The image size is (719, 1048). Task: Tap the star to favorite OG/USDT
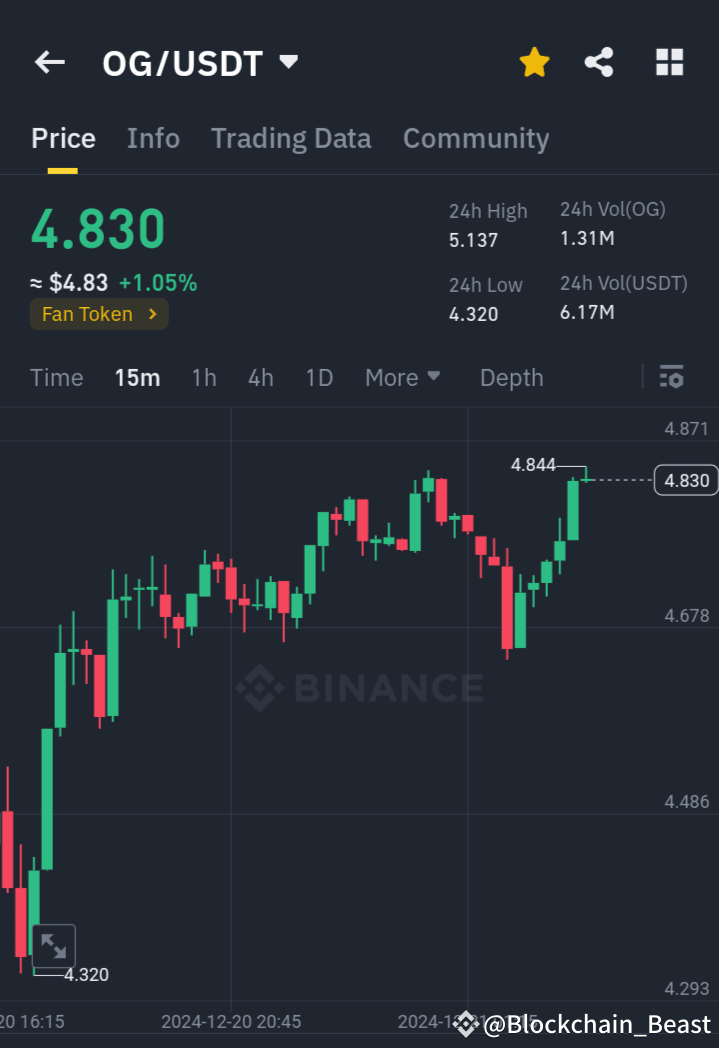534,62
